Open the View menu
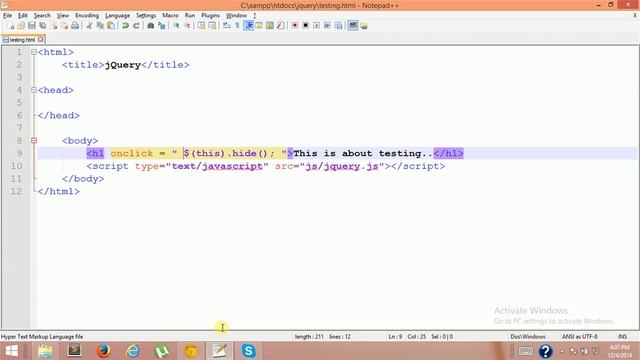The height and width of the screenshot is (360, 640). [62, 16]
